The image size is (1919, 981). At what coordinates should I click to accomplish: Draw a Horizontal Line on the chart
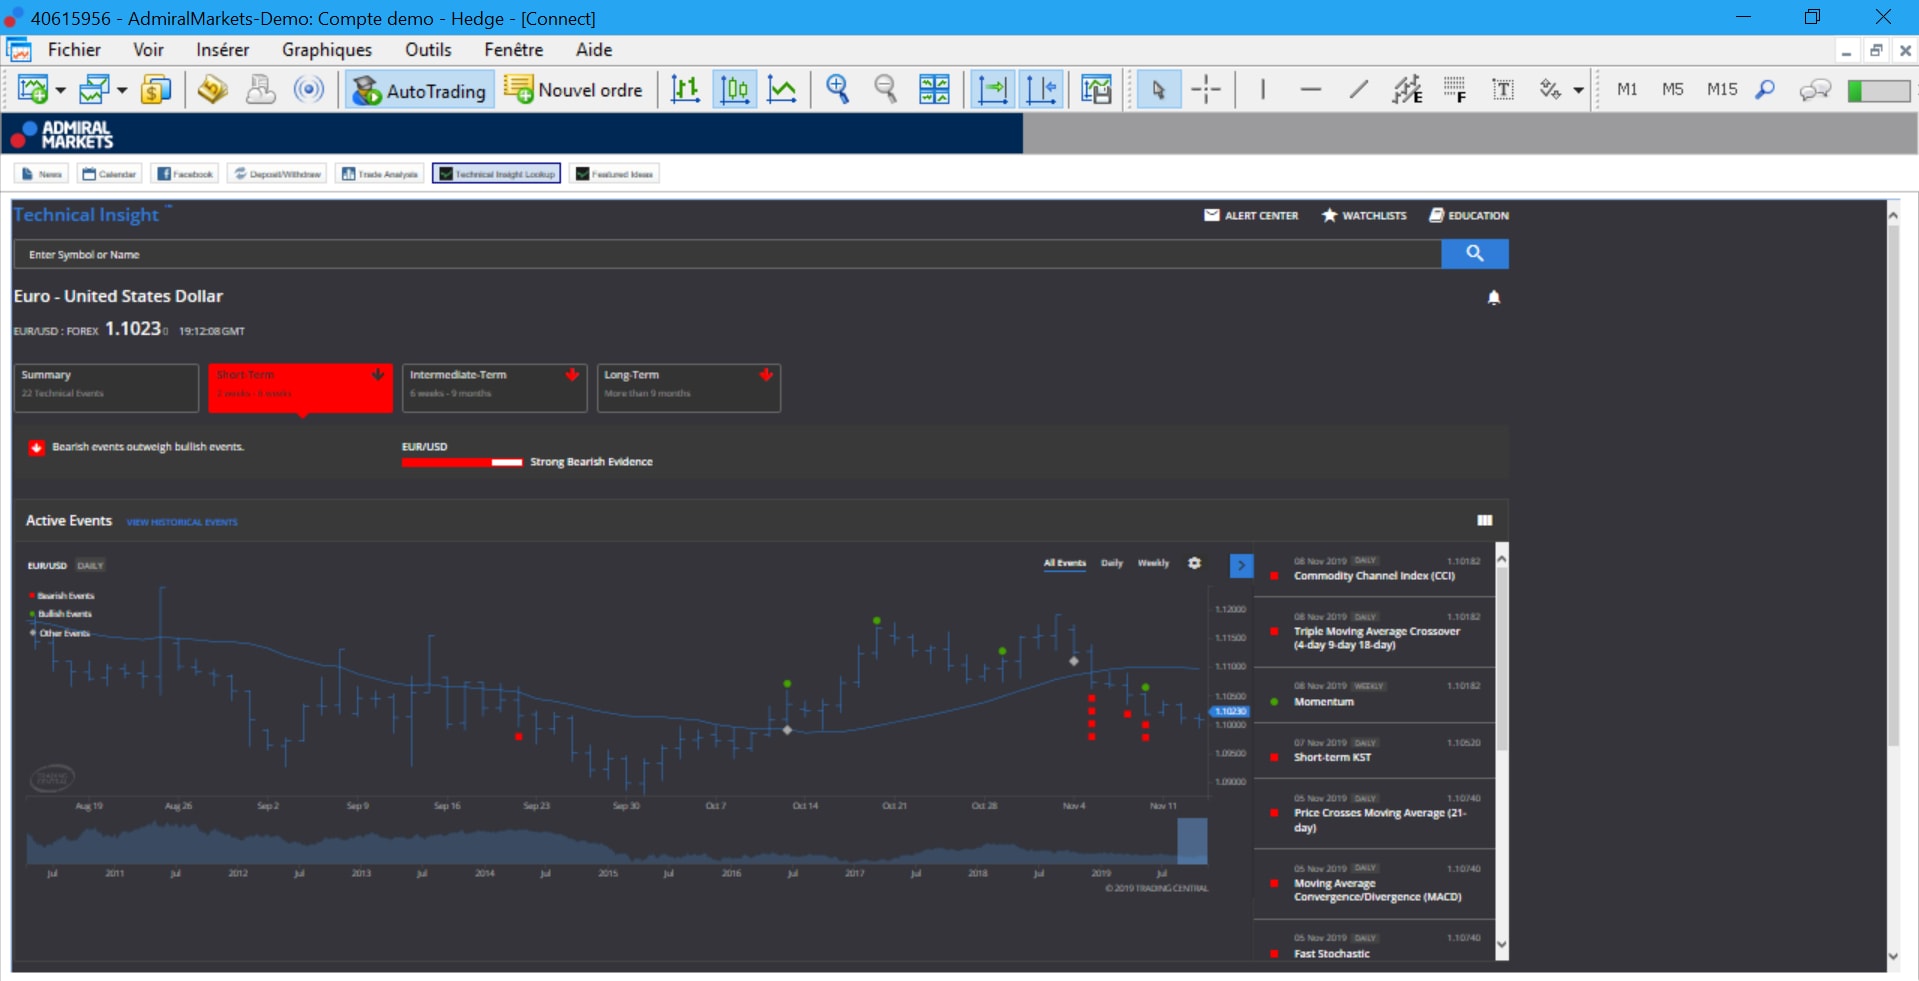click(x=1310, y=89)
